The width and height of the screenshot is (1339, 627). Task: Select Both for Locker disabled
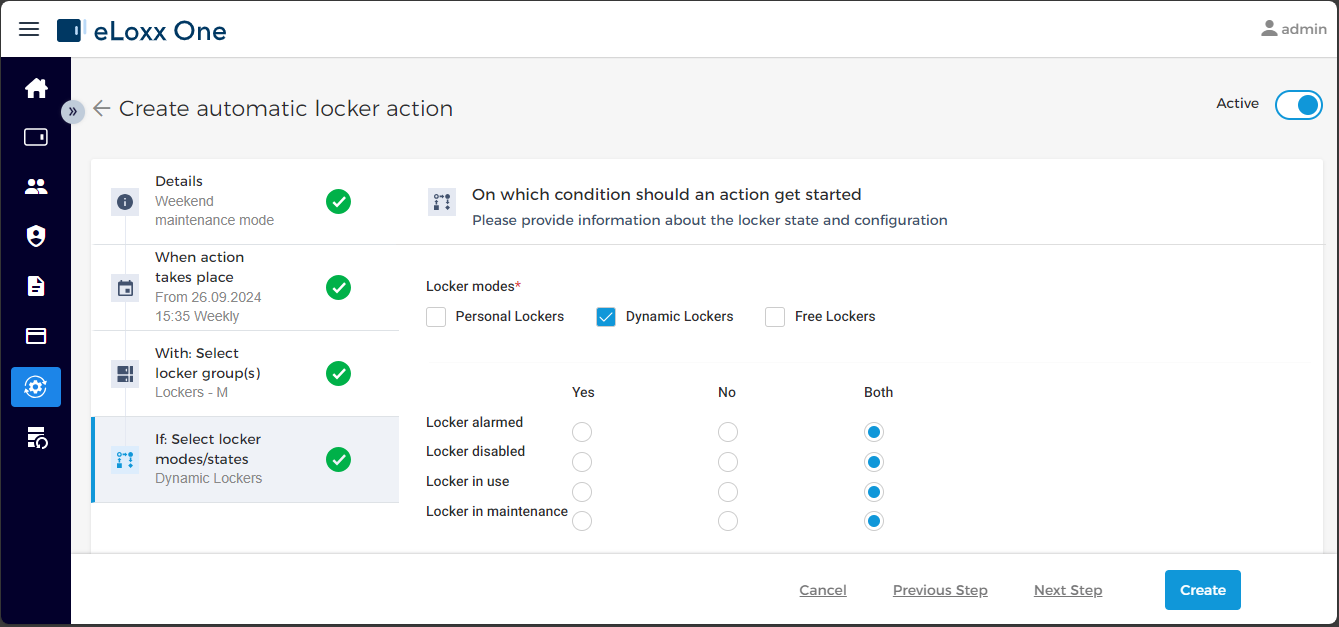(874, 462)
